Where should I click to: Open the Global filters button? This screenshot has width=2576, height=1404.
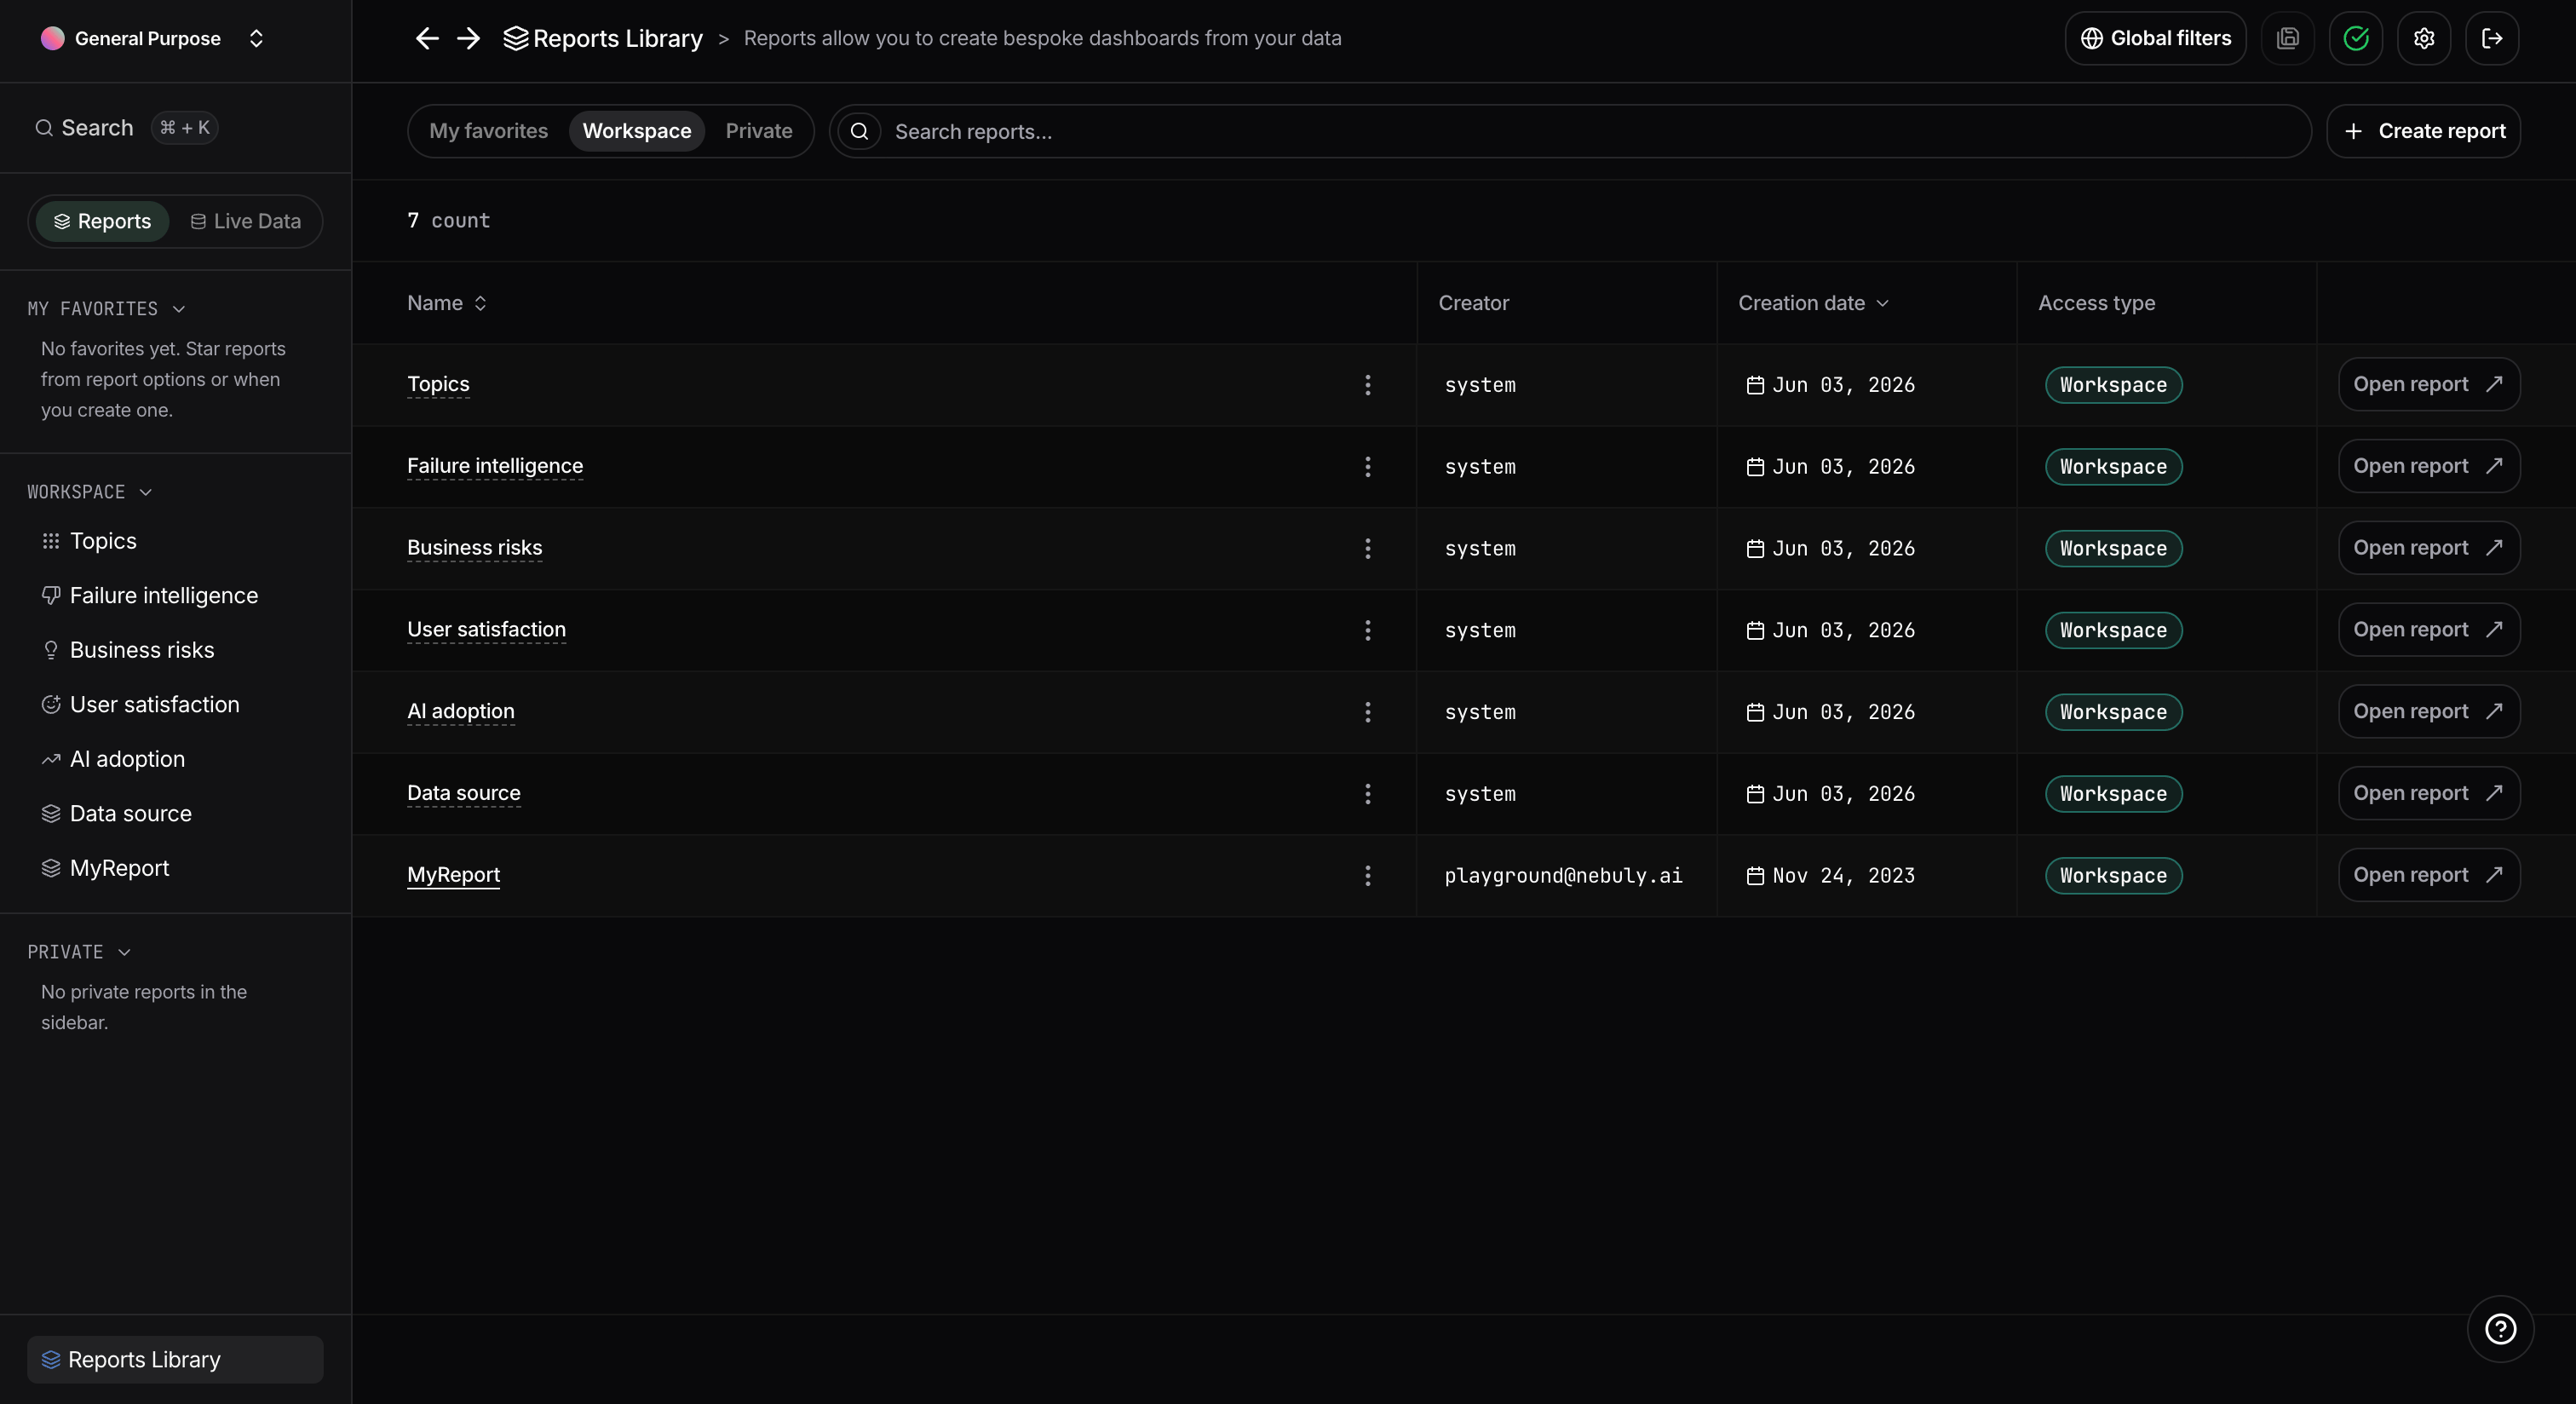point(2155,38)
